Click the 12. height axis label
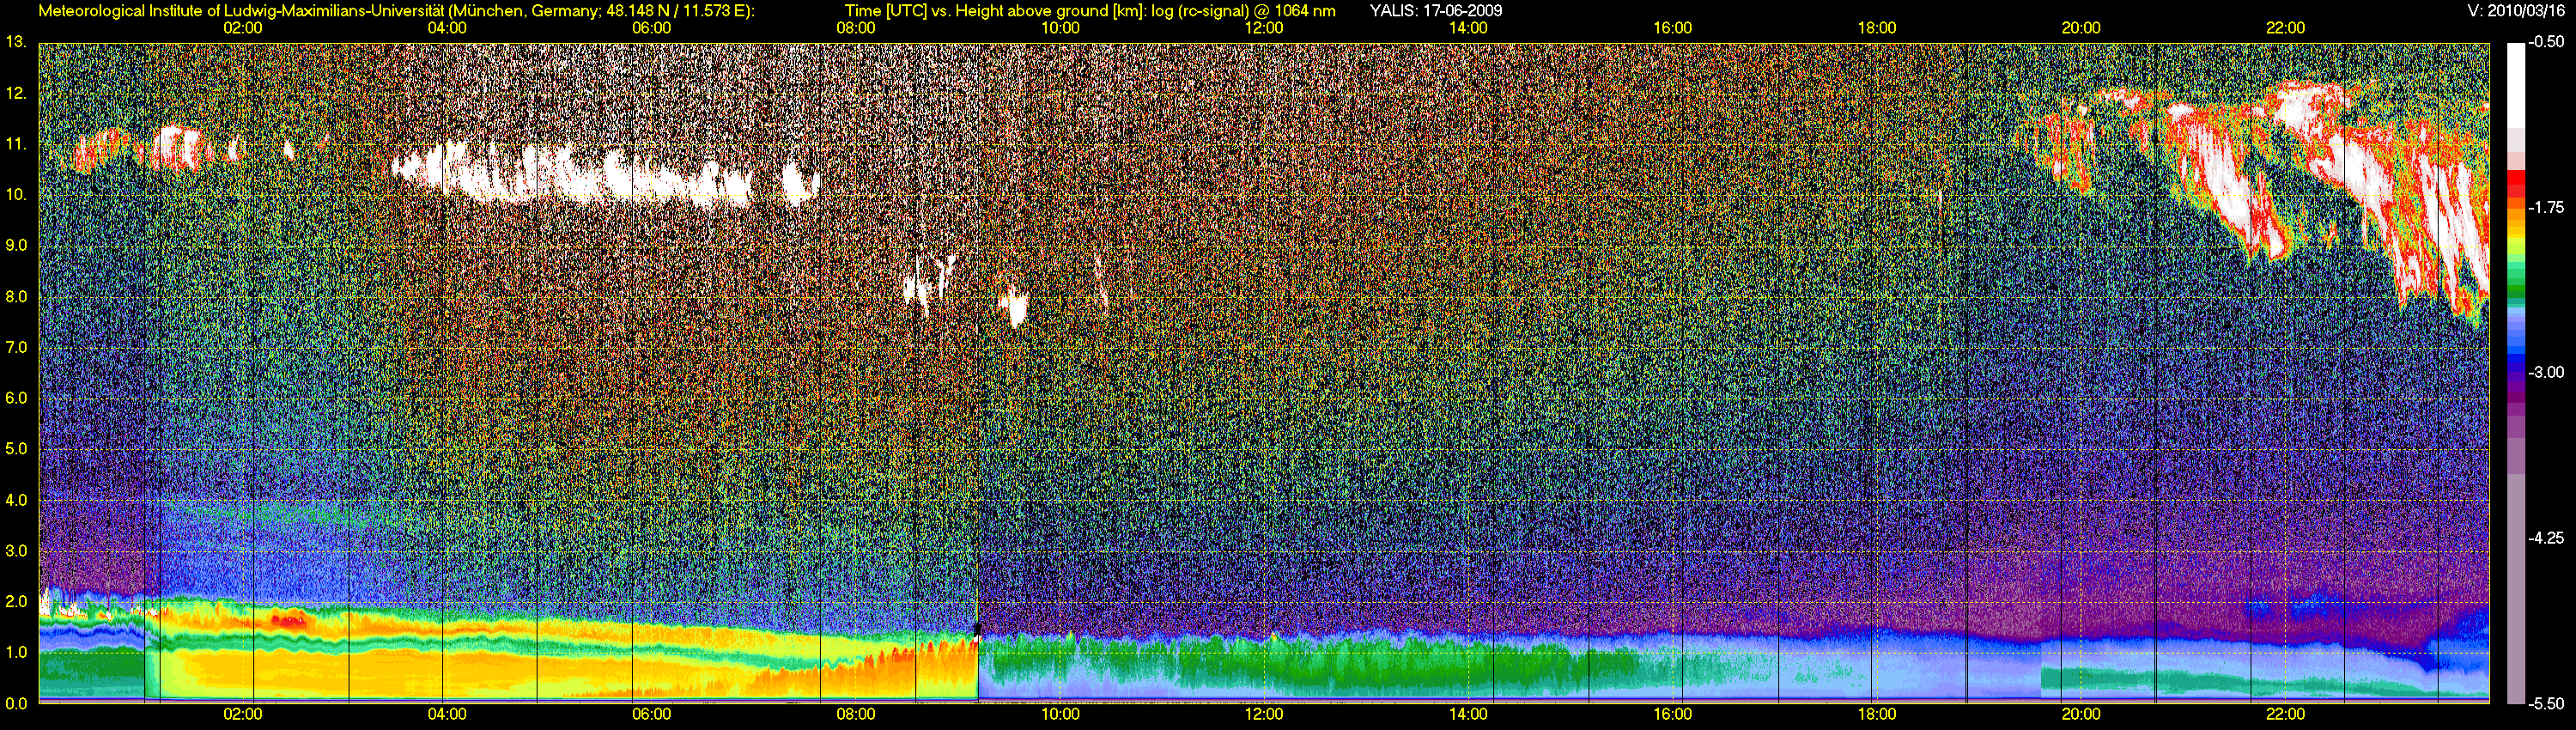2576x730 pixels. point(16,93)
